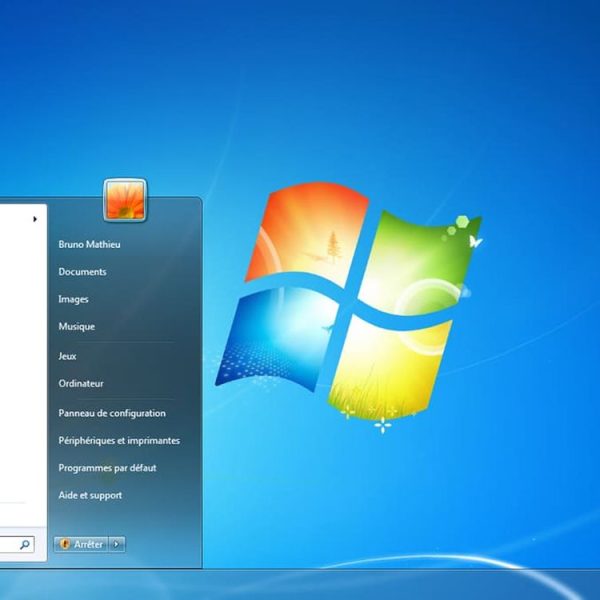The image size is (600, 600).
Task: Open the Bruno Mathieu user folder
Action: click(89, 244)
